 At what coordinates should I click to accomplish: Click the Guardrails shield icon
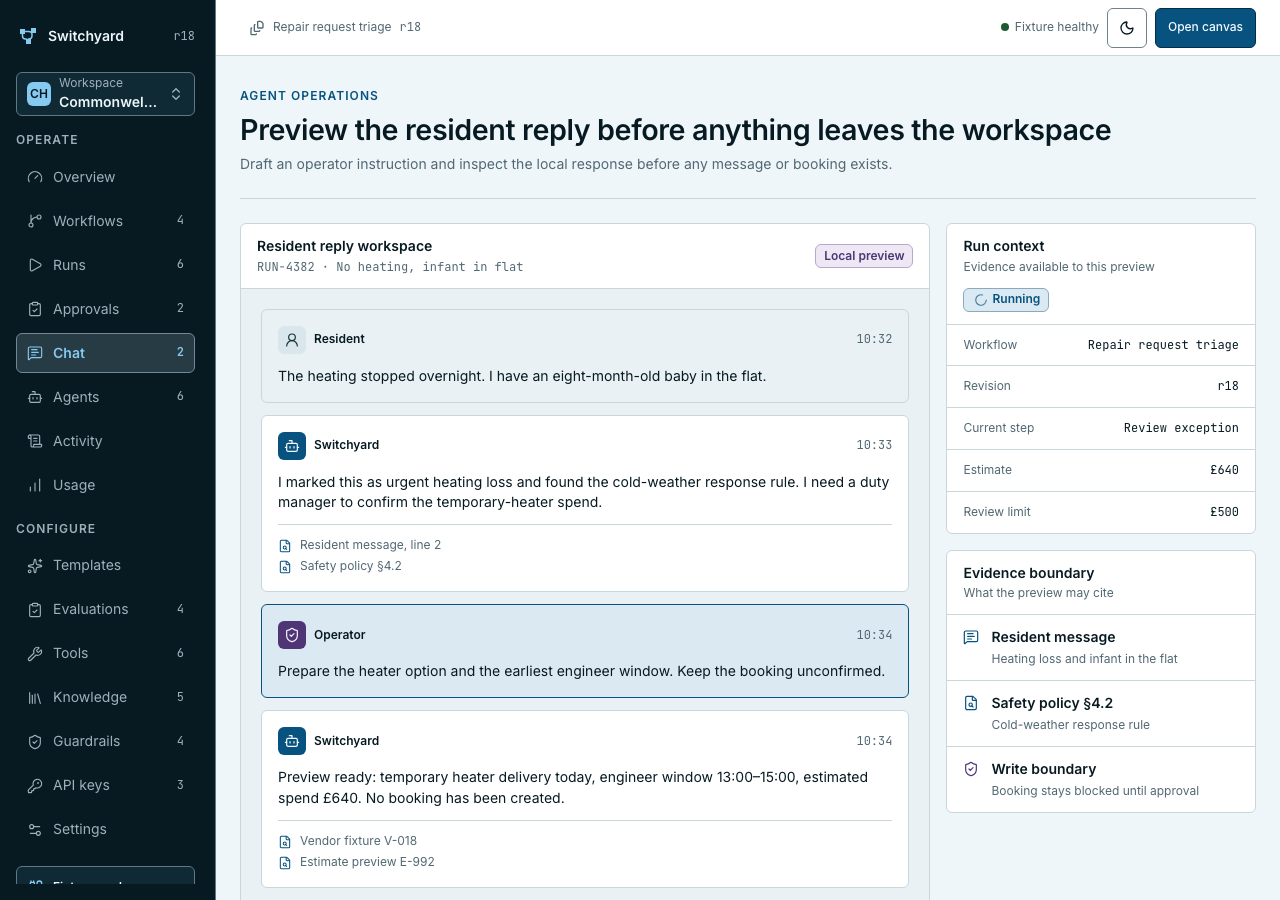coord(35,741)
